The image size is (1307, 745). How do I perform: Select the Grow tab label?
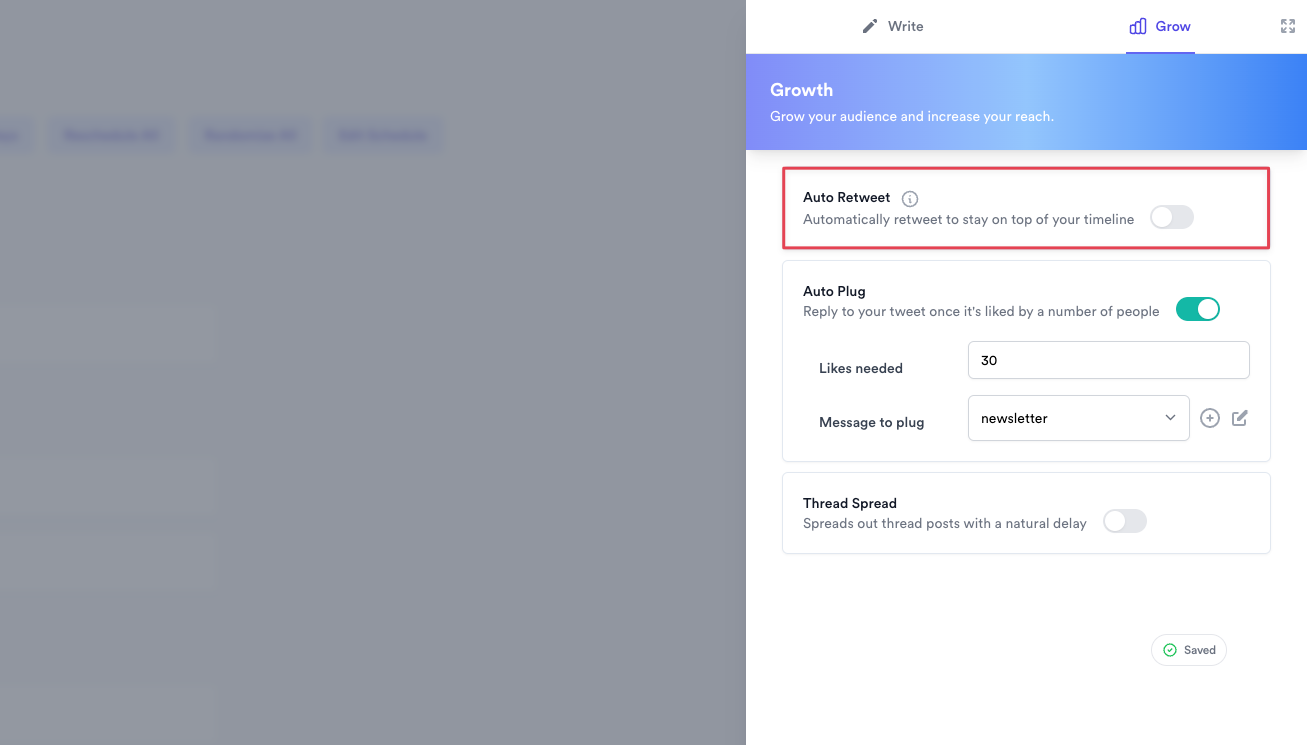[1173, 26]
